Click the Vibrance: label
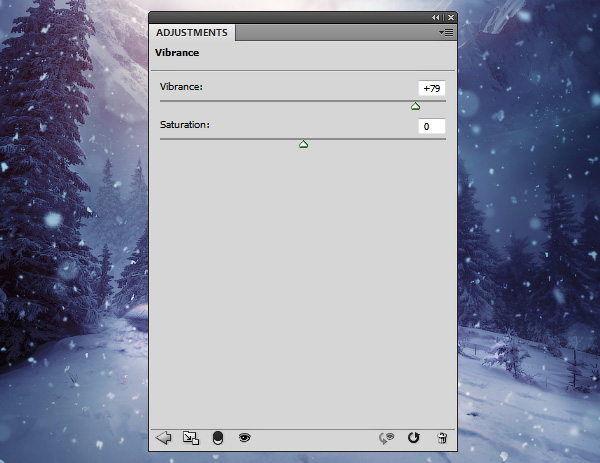The width and height of the screenshot is (600, 463). pyautogui.click(x=181, y=87)
